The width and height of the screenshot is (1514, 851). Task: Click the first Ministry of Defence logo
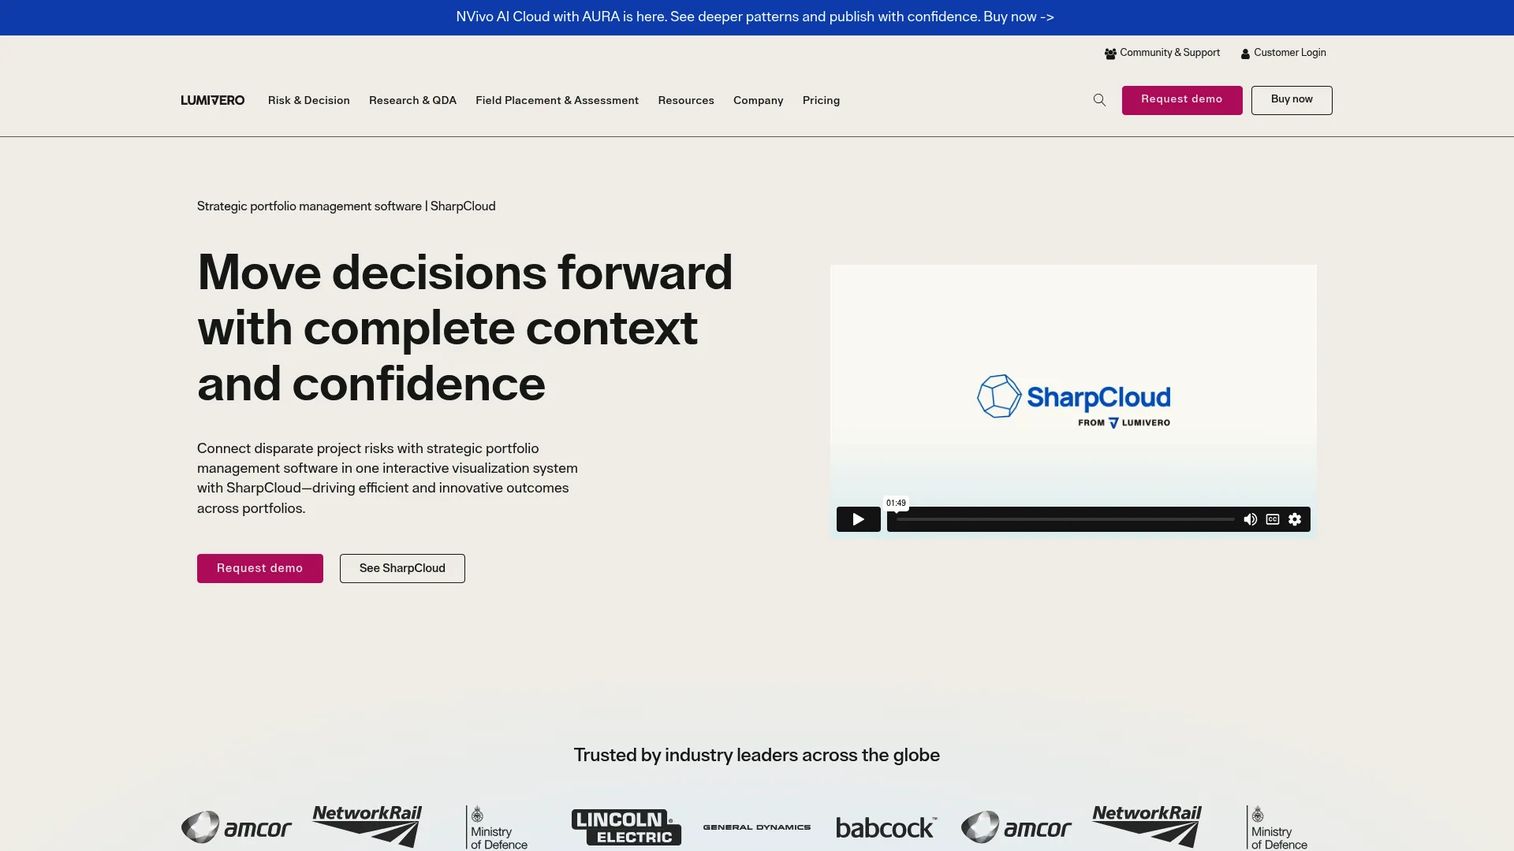[x=497, y=828]
